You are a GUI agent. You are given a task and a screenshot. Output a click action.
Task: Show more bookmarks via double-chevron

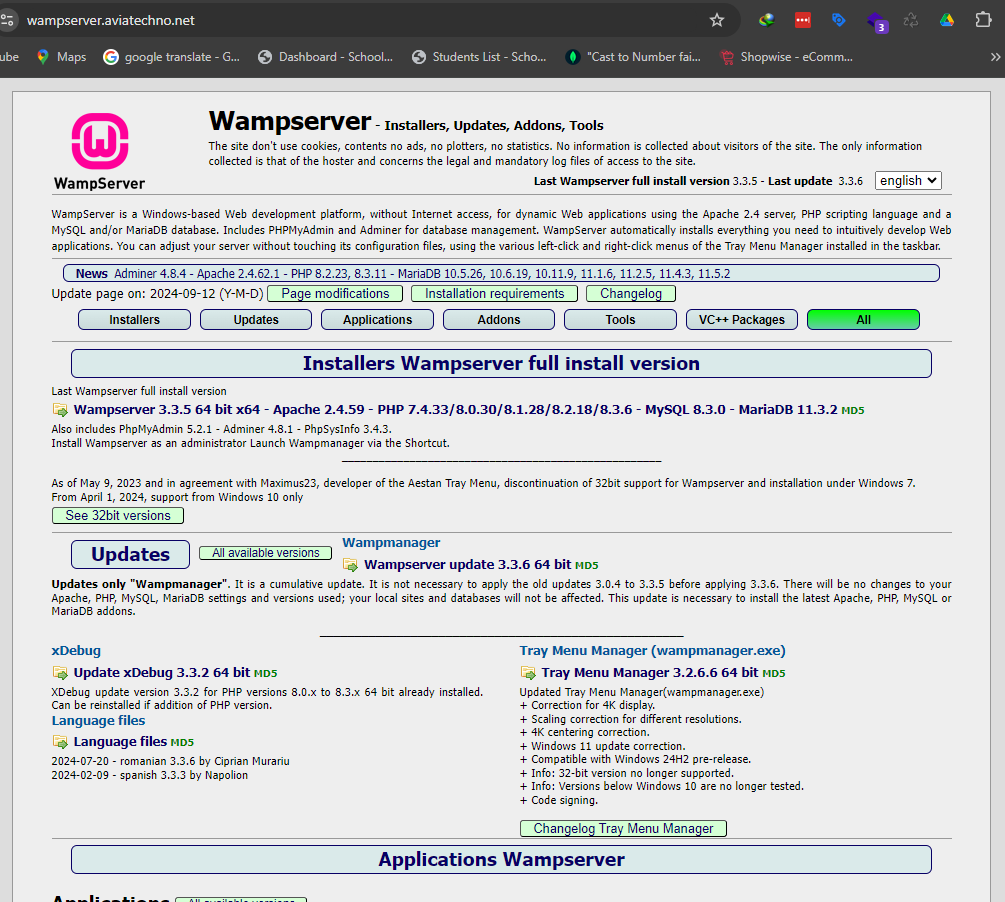pos(995,57)
